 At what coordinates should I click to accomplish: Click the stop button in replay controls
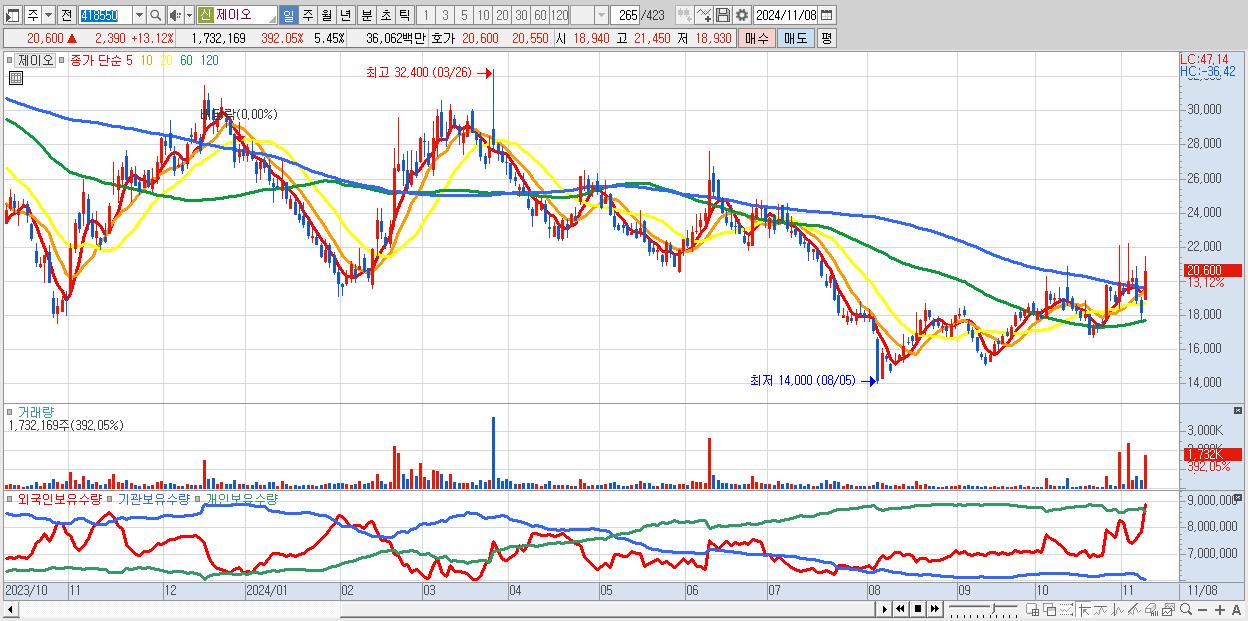pyautogui.click(x=918, y=609)
